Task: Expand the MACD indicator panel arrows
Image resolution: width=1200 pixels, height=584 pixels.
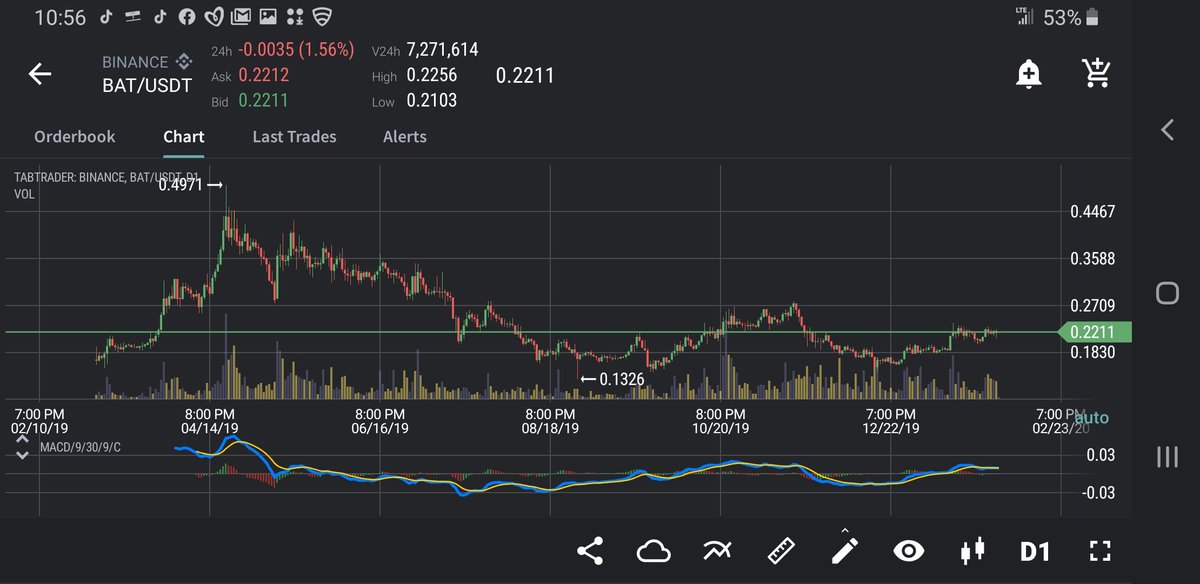Action: click(22, 449)
